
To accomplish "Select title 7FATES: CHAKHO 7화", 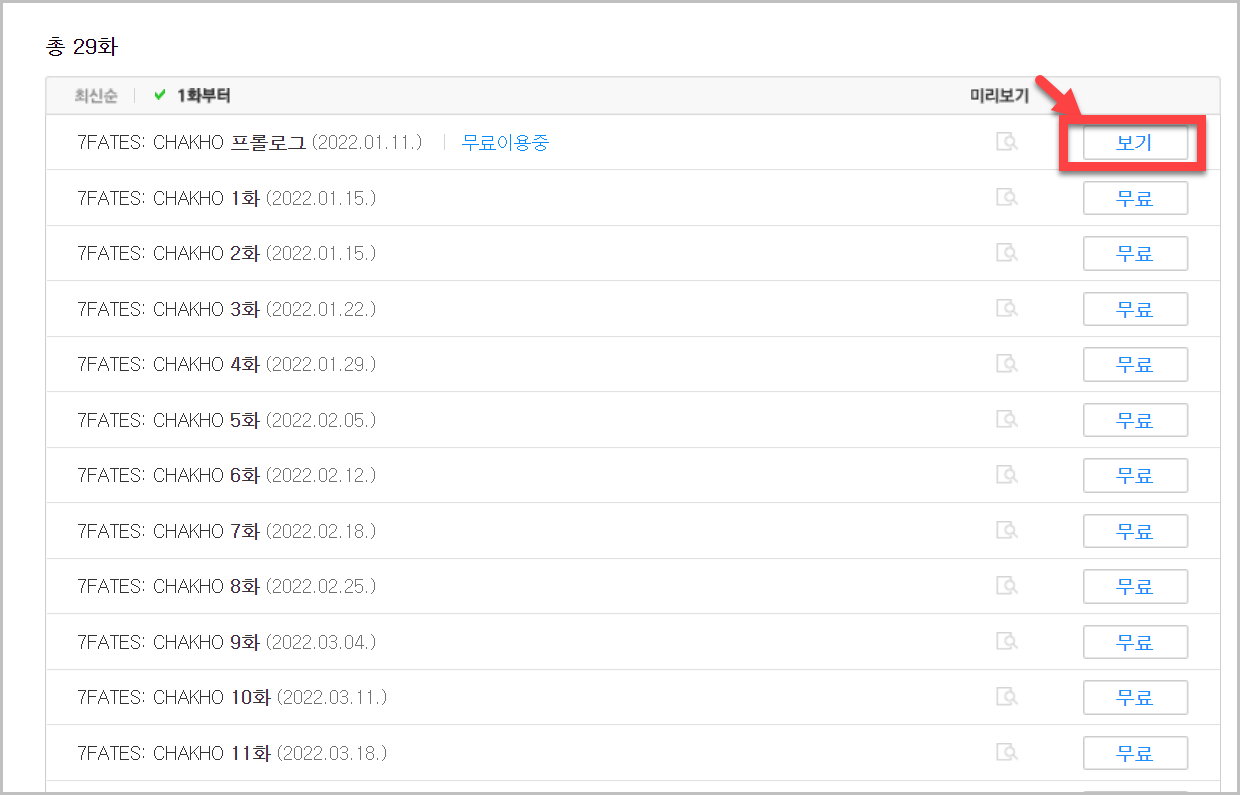I will 168,531.
